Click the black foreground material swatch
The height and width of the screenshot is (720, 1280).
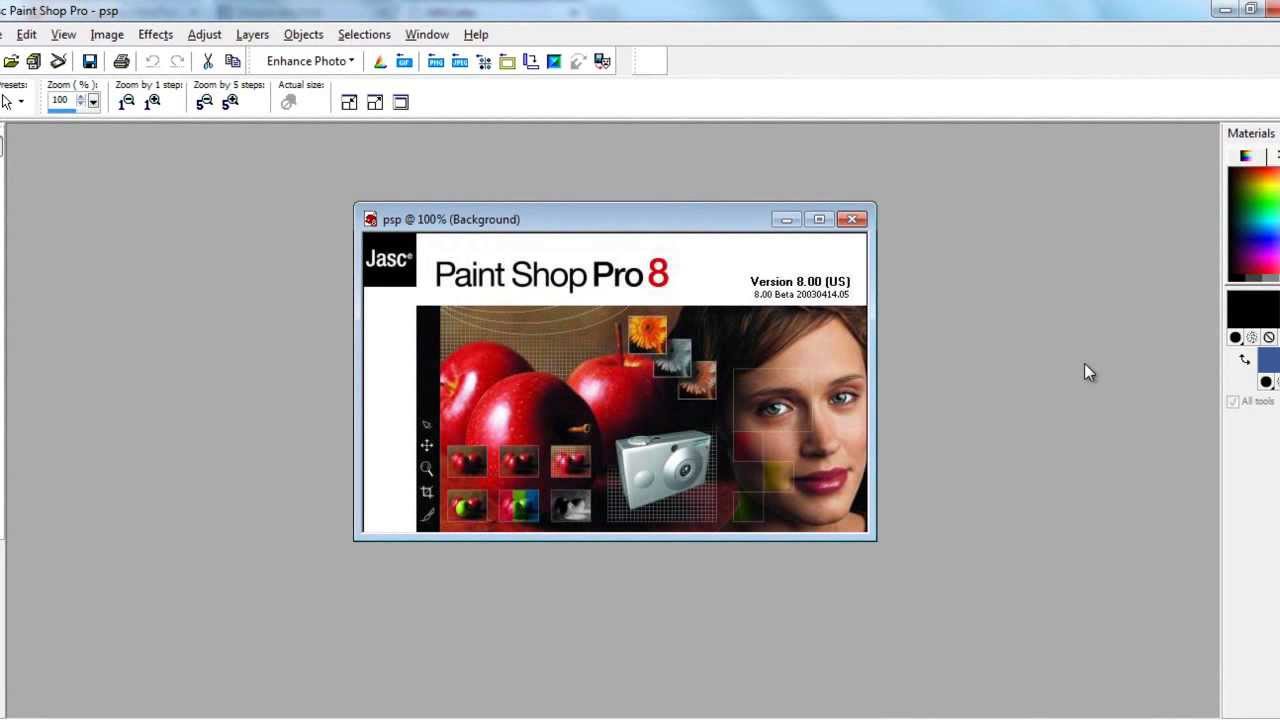1254,311
